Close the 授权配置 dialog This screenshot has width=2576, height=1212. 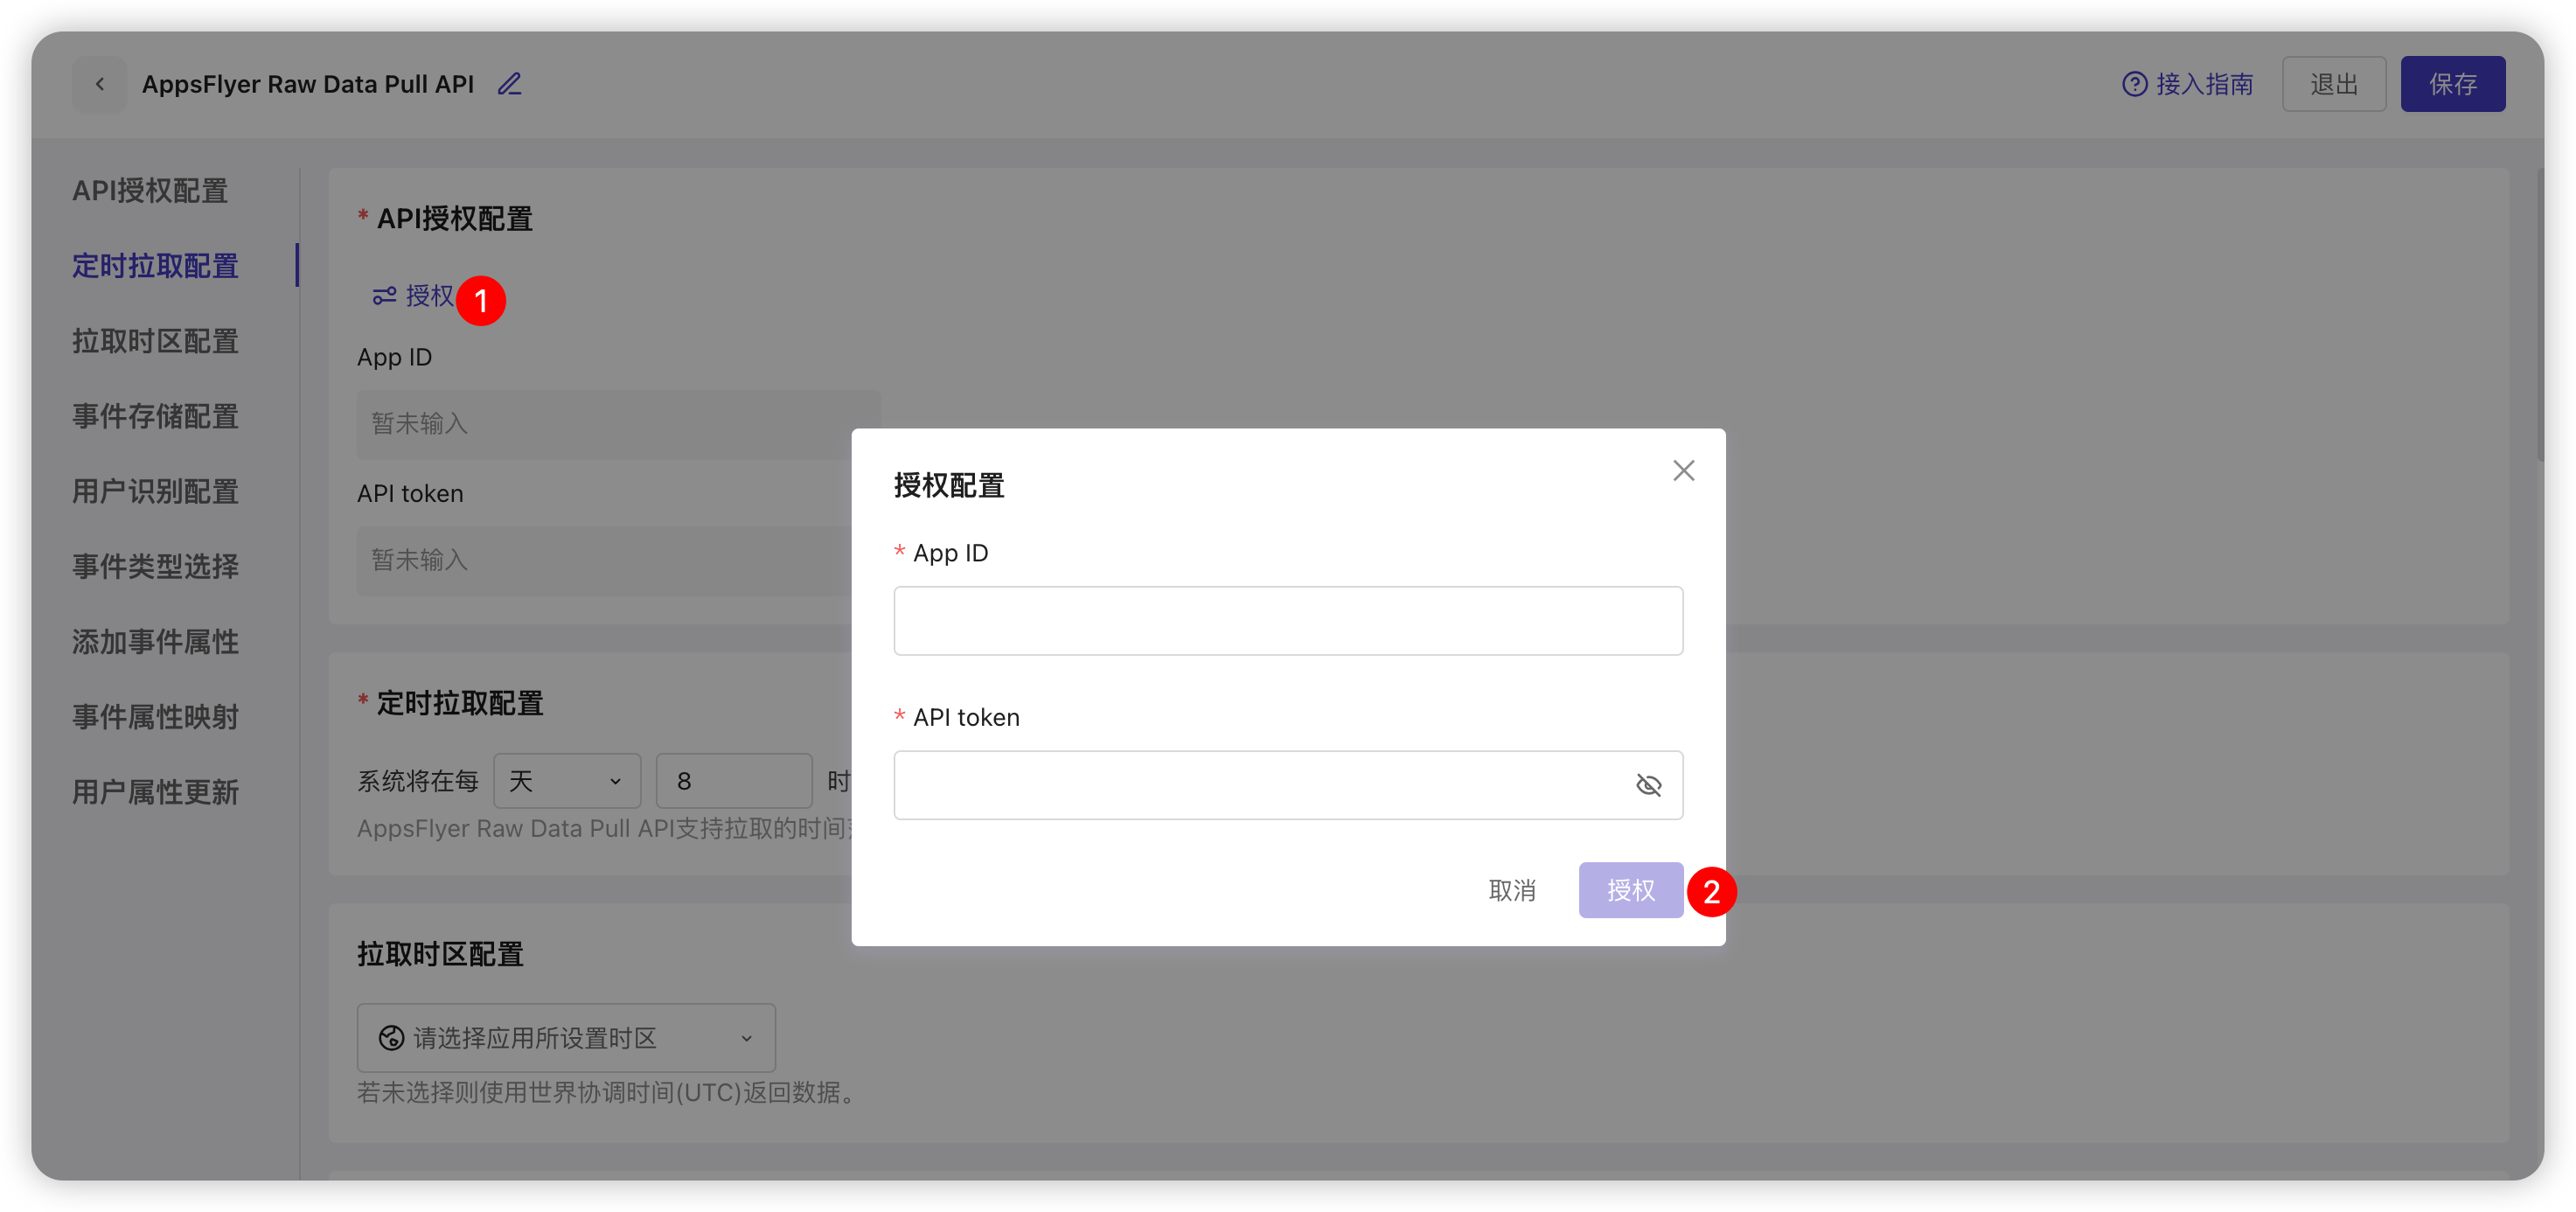pos(1683,470)
